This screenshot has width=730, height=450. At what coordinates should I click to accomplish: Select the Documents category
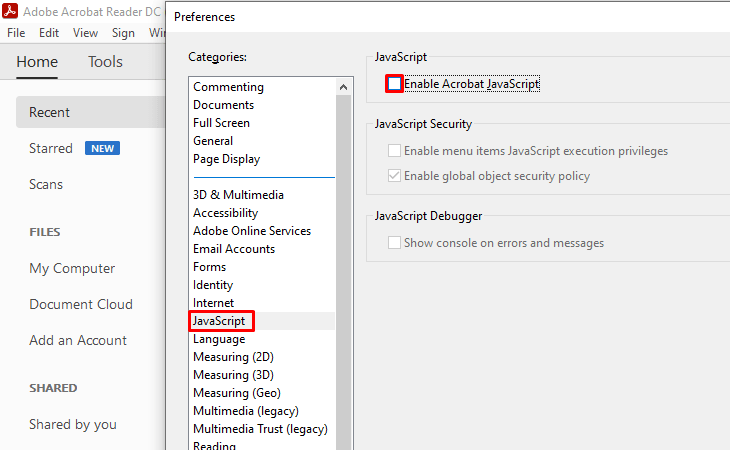(223, 105)
